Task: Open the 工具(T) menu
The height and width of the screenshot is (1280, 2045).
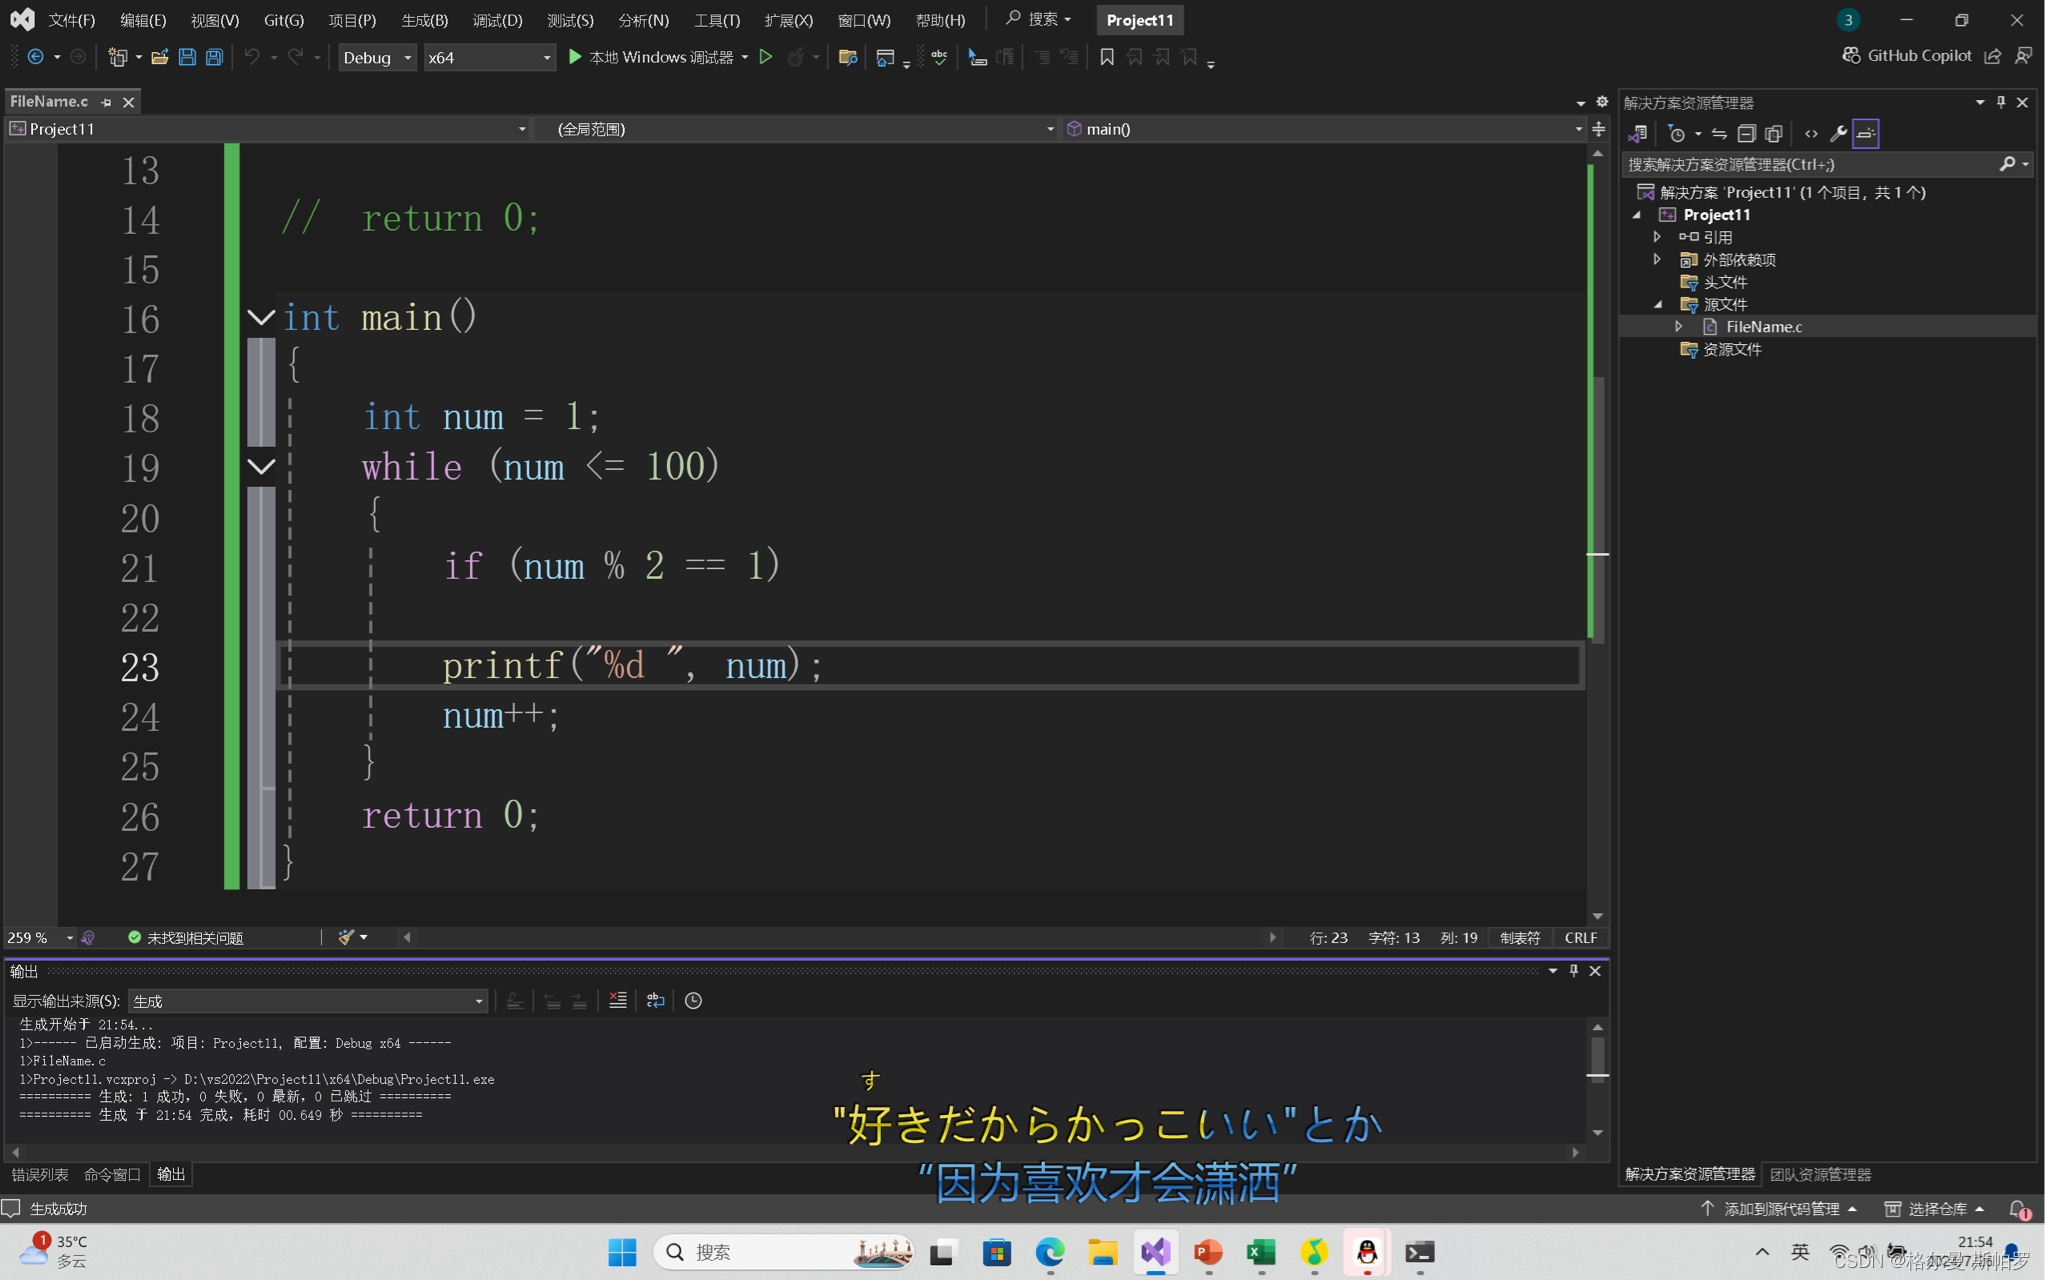Action: pyautogui.click(x=717, y=20)
